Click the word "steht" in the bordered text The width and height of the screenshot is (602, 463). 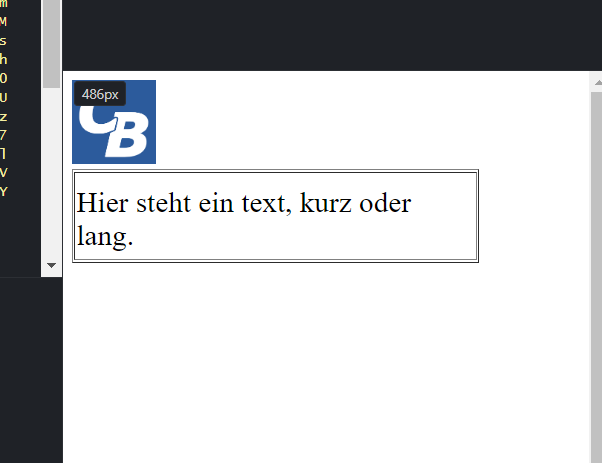pos(163,203)
